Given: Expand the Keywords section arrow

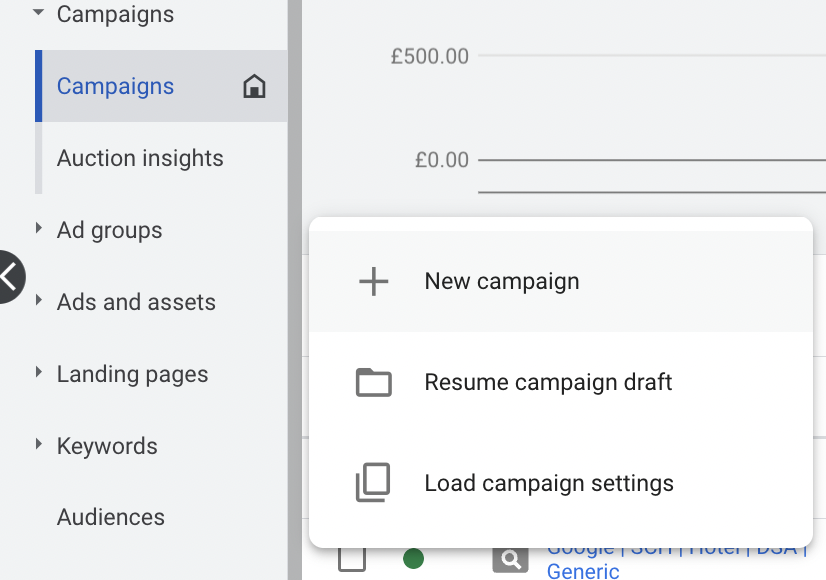Looking at the screenshot, I should pyautogui.click(x=39, y=445).
